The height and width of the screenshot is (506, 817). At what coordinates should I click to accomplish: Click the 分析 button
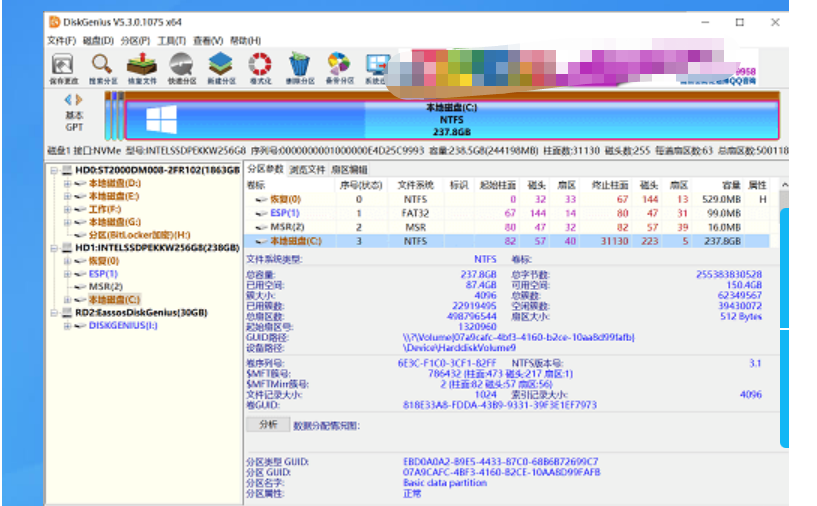point(268,425)
